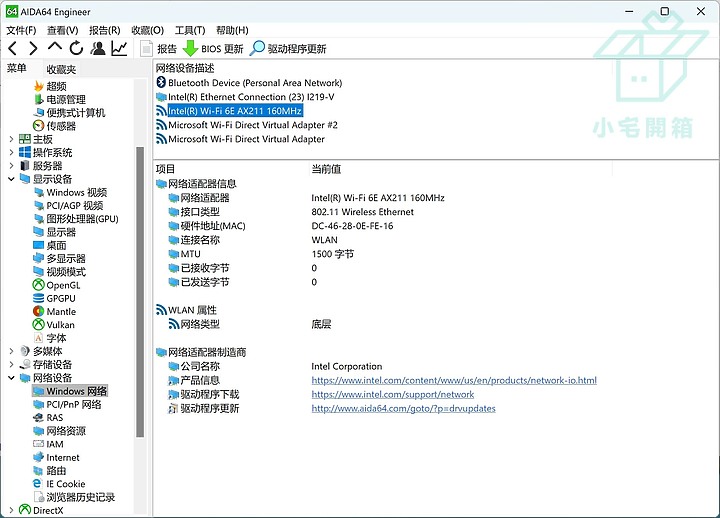Open the user/report wizard icon
This screenshot has height=518, width=720.
point(97,48)
